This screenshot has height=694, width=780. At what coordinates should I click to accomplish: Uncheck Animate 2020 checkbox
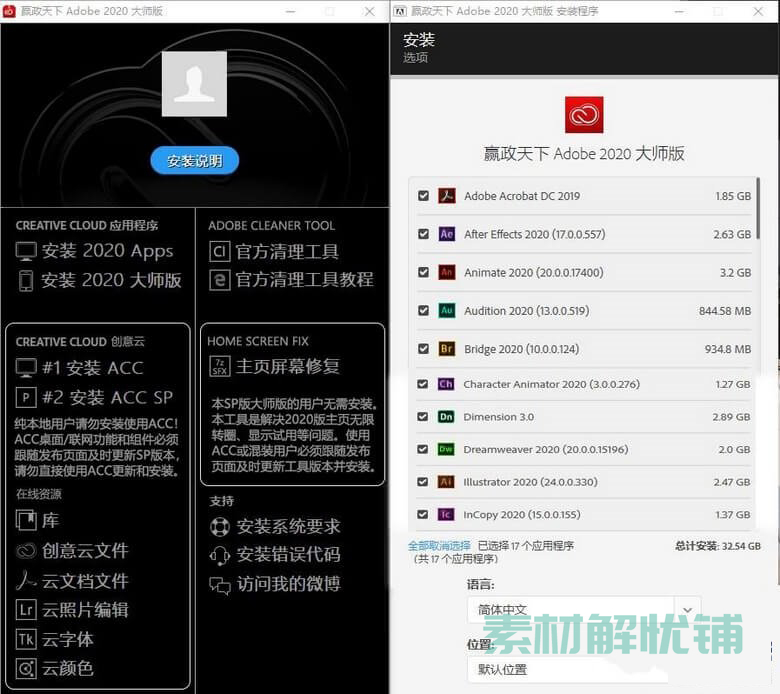423,272
